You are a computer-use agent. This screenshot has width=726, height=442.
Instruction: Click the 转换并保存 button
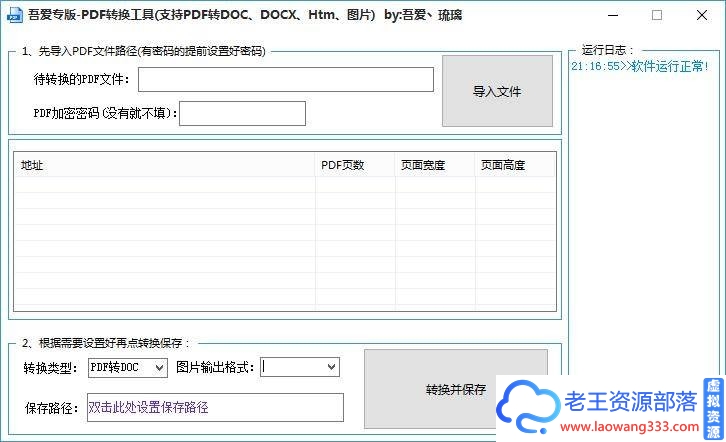tap(455, 389)
